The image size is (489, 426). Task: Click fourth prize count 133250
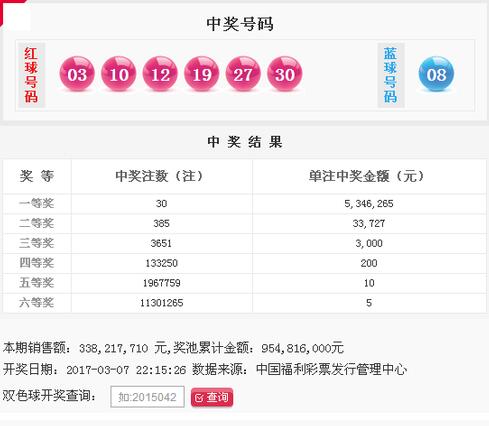161,263
